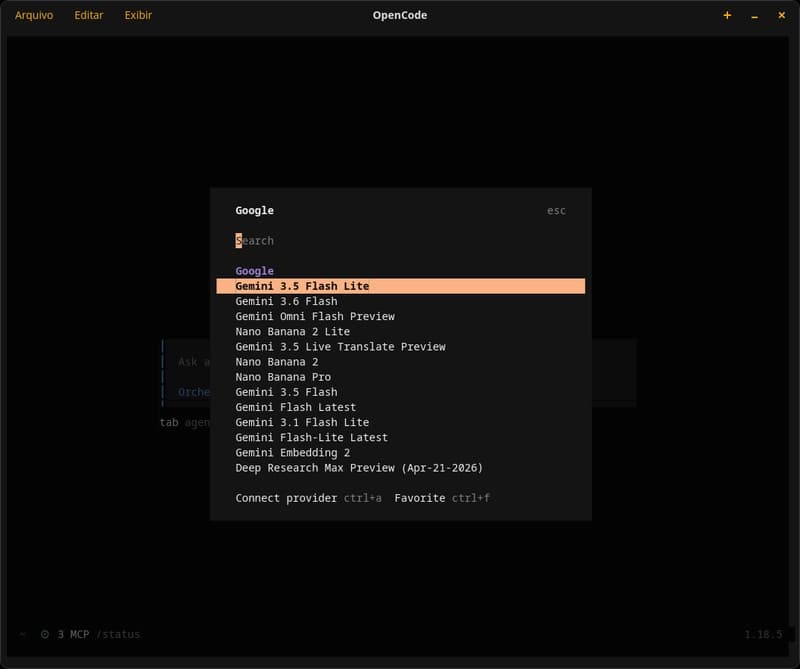The width and height of the screenshot is (800, 669).
Task: Click Favorite option in dialog footer
Action: (419, 498)
